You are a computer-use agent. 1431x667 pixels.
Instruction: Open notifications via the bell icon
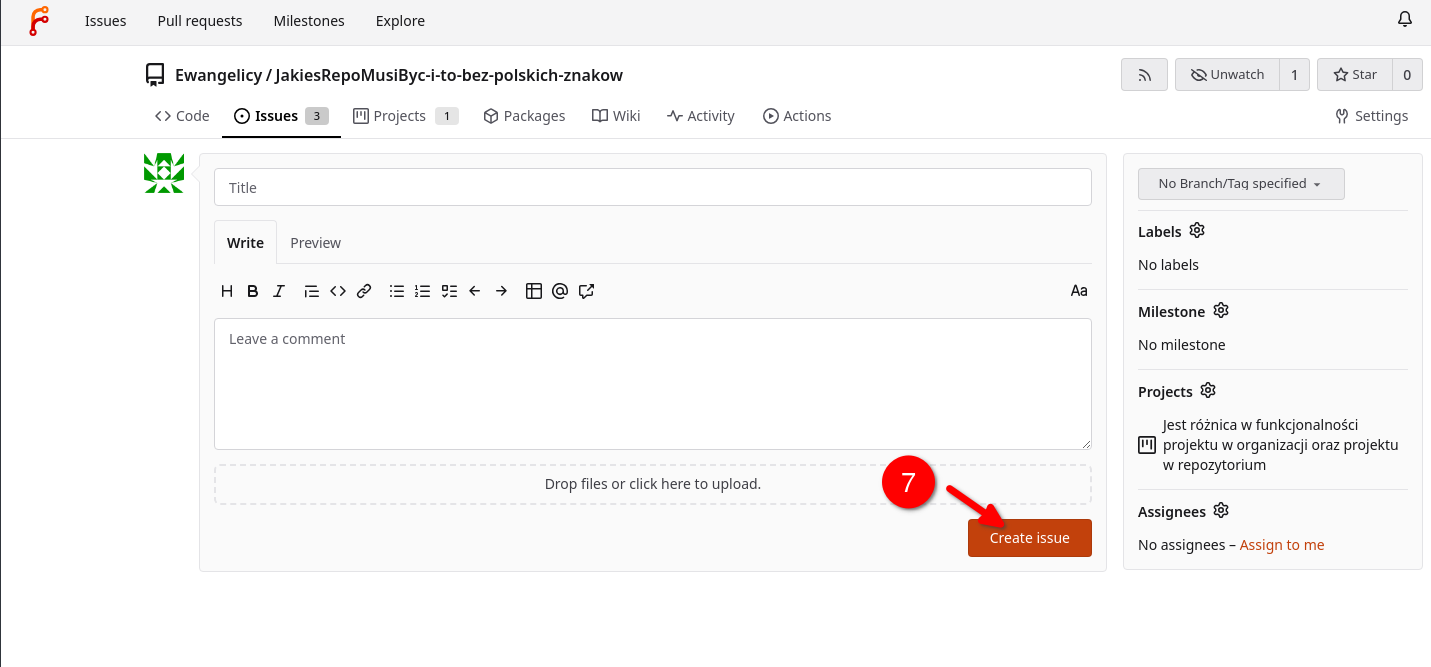1405,20
